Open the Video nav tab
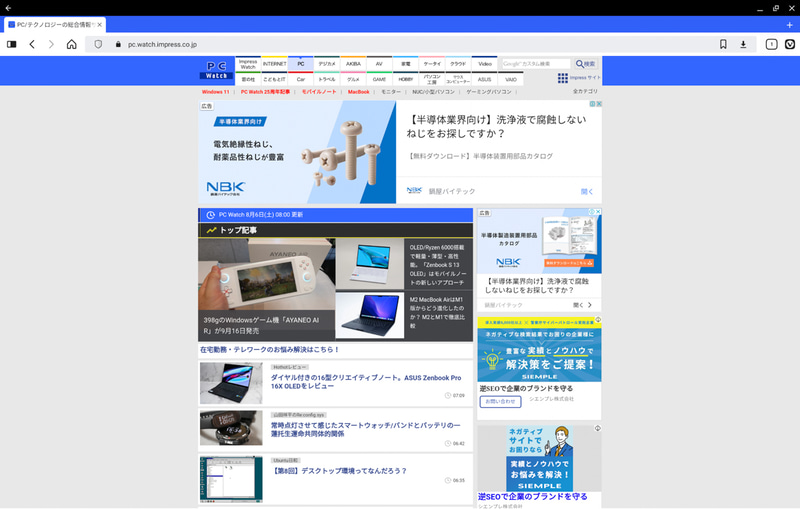 coord(485,64)
